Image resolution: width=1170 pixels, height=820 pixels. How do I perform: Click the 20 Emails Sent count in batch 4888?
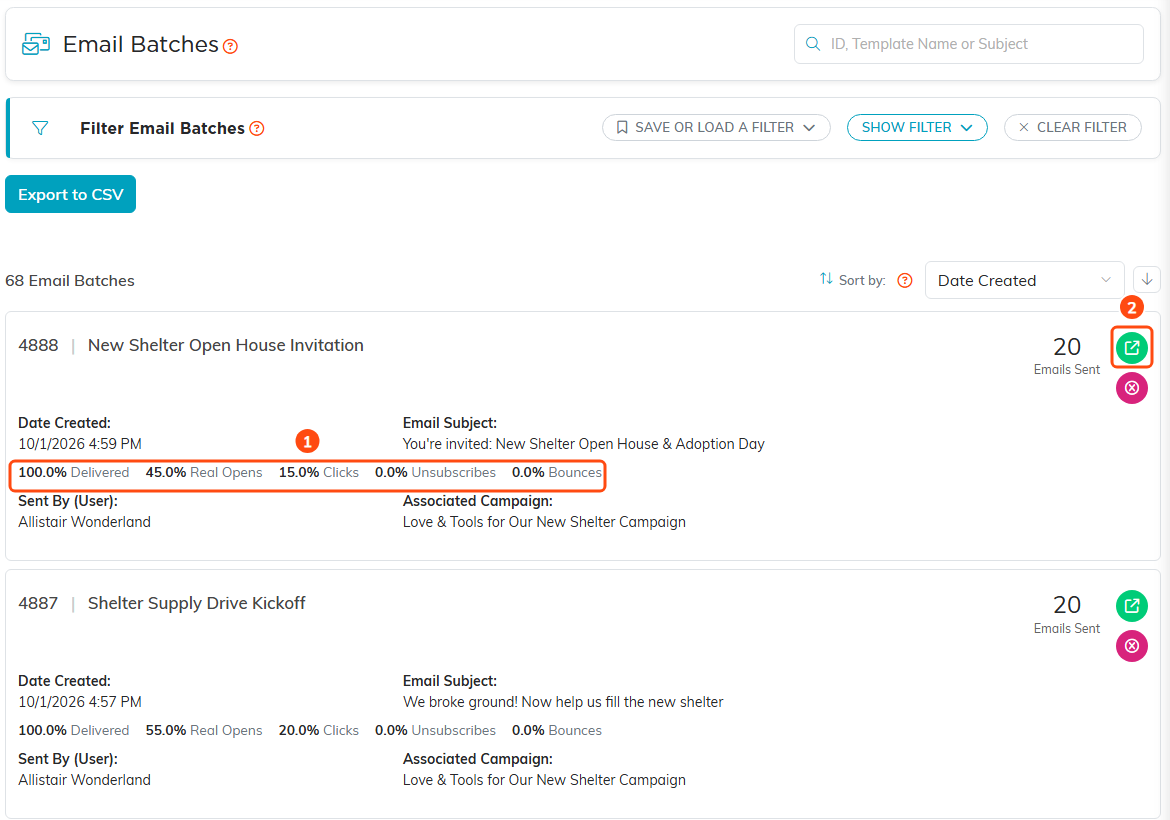(1066, 355)
